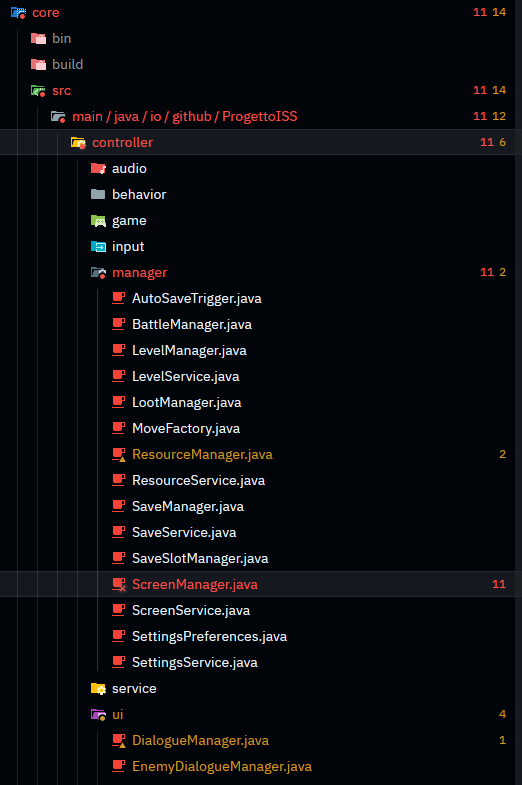This screenshot has height=785, width=522.
Task: Click the 11 12 badge on the main path row
Action: 489,117
